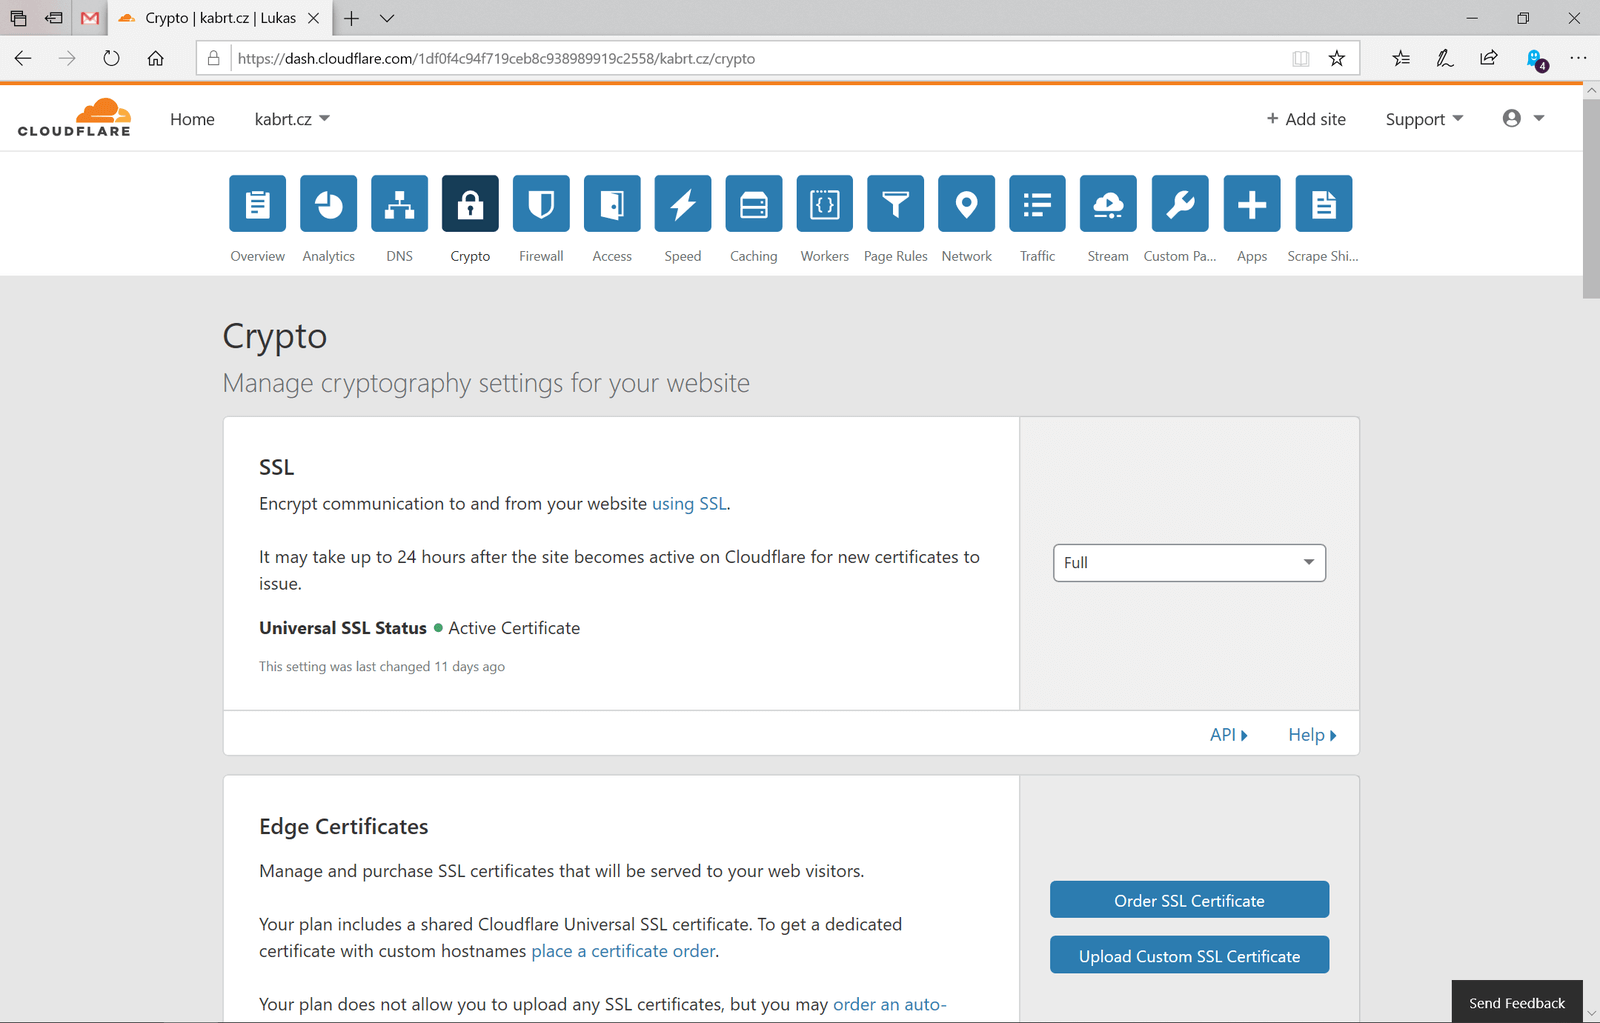Open browser settings and more menu
This screenshot has width=1600, height=1023.
[1578, 58]
